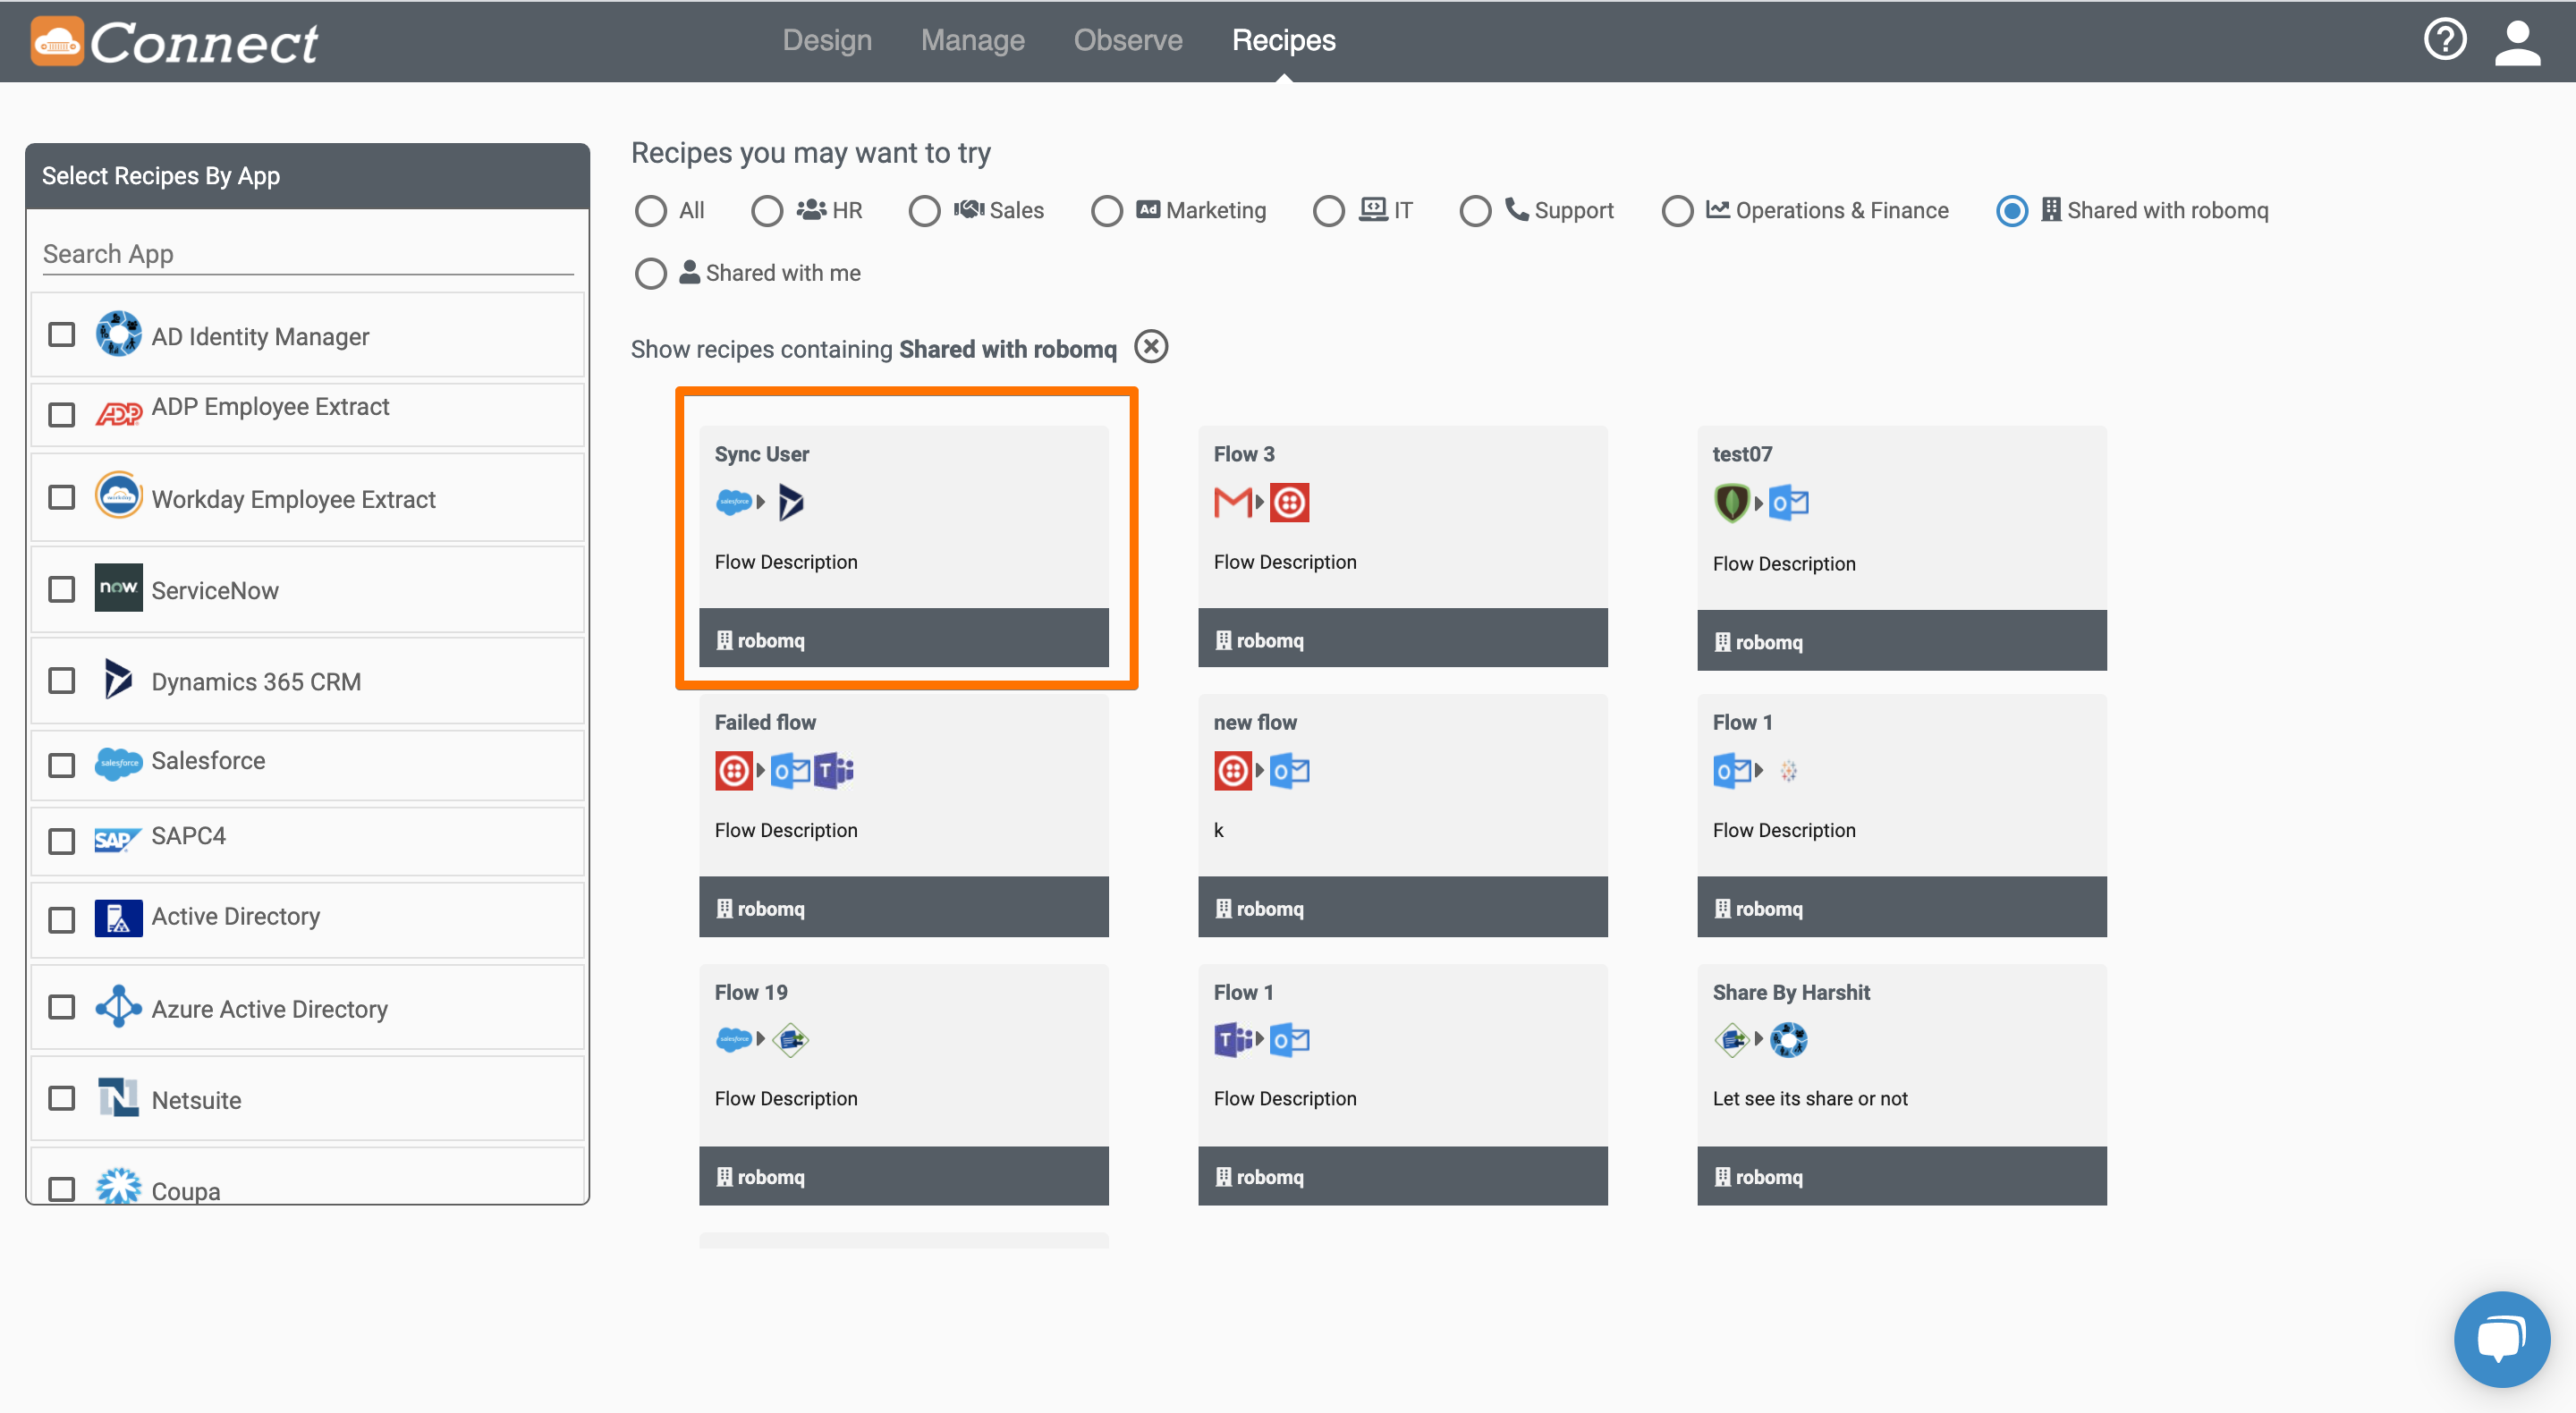The image size is (2576, 1413).
Task: Click the Dynamics 365 CRM sidebar icon
Action: pos(118,680)
